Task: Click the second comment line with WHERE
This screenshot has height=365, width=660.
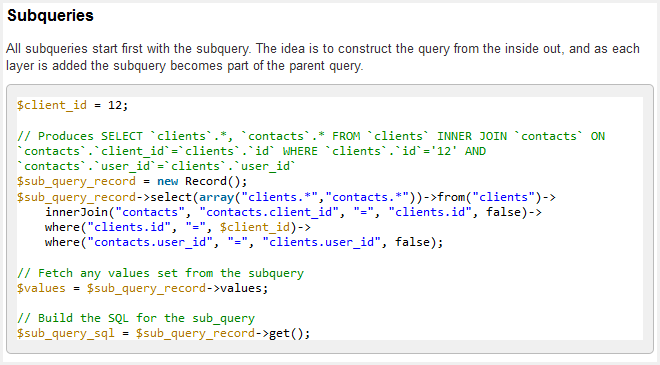Action: click(x=251, y=151)
